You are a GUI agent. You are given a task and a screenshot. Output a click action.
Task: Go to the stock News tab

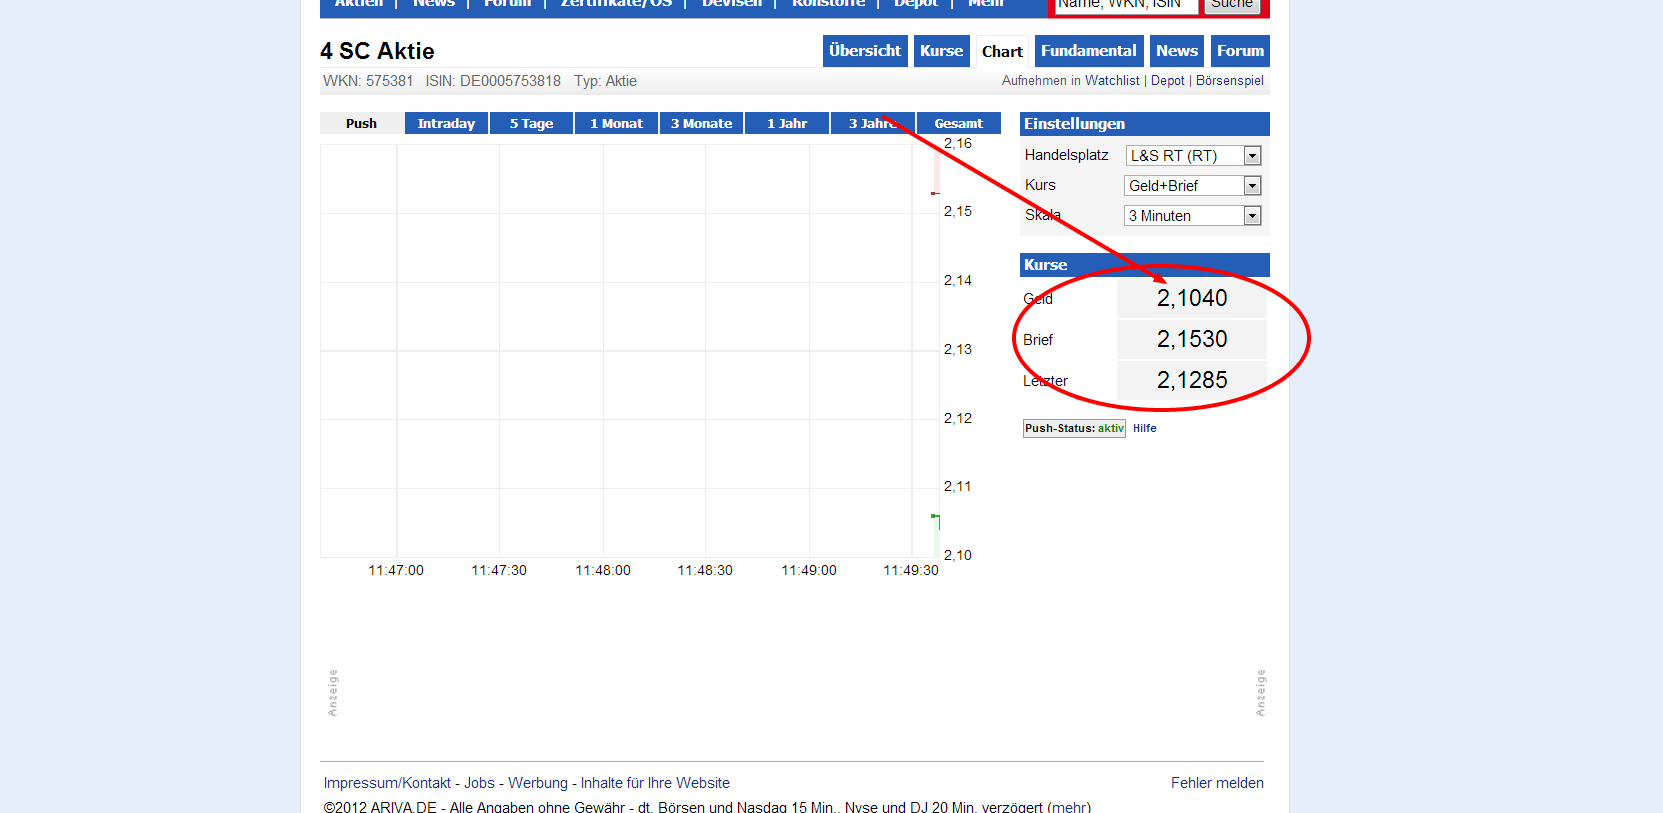coord(1176,51)
